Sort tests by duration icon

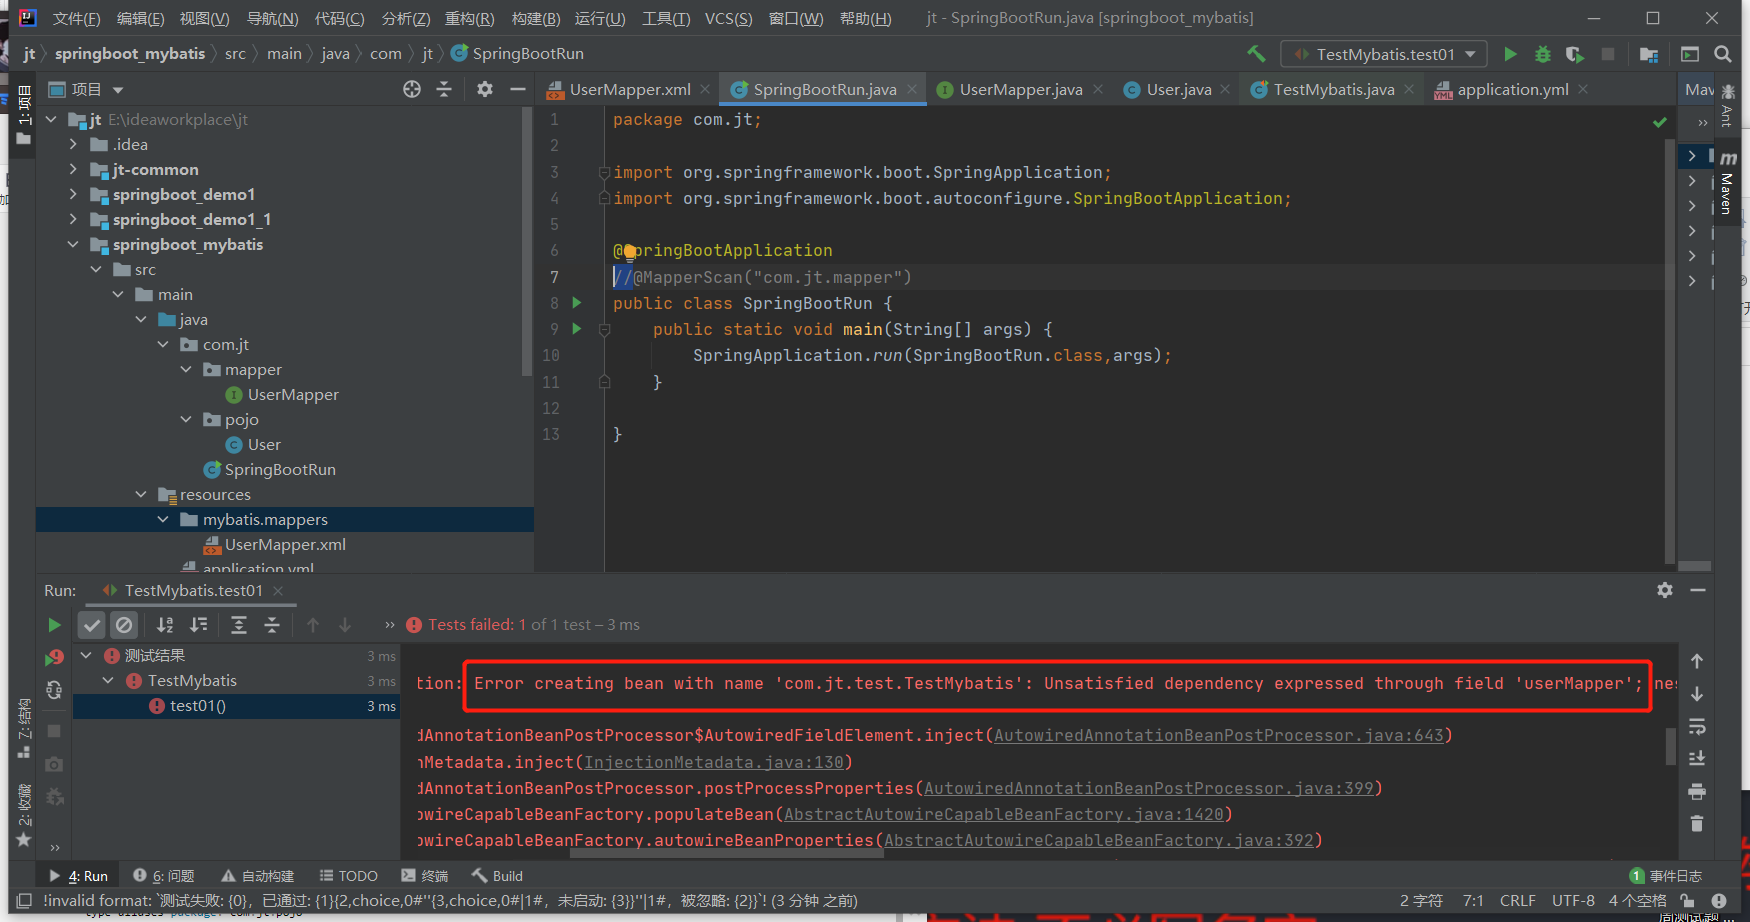point(198,625)
